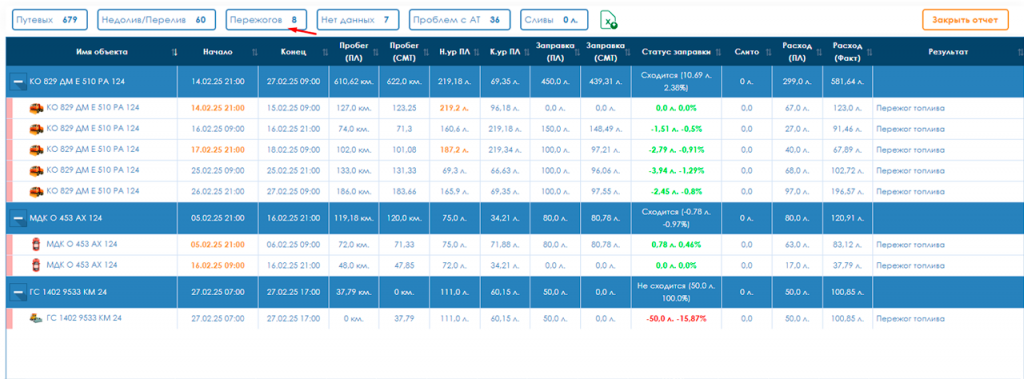Collapse the ГС 1402 9533 КМ 24 group
The height and width of the screenshot is (379, 1024).
(x=18, y=292)
